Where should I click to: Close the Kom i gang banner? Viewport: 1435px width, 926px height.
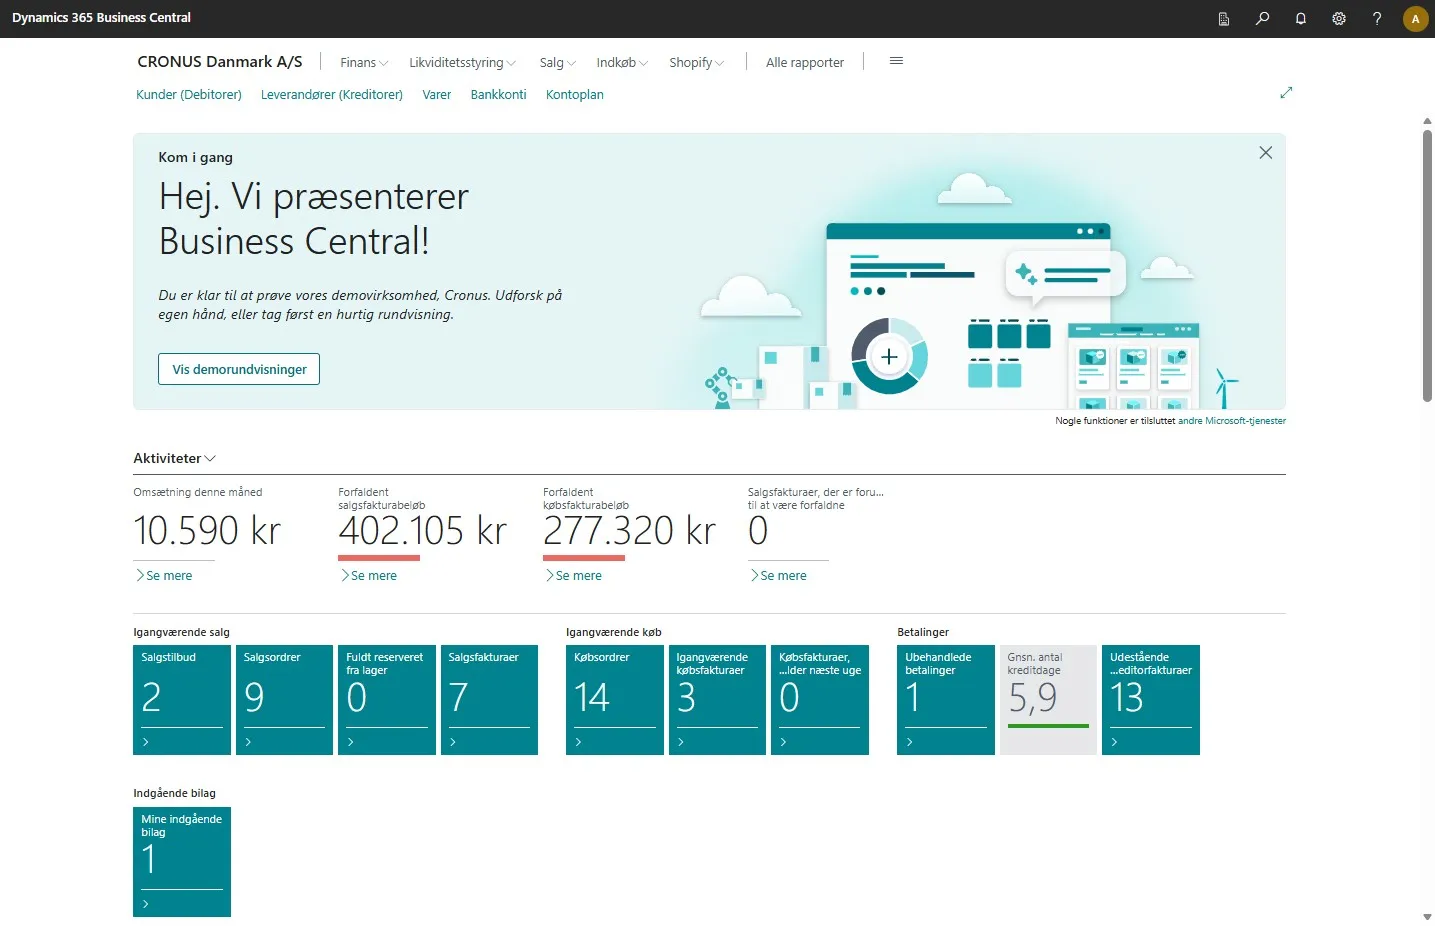pyautogui.click(x=1265, y=153)
